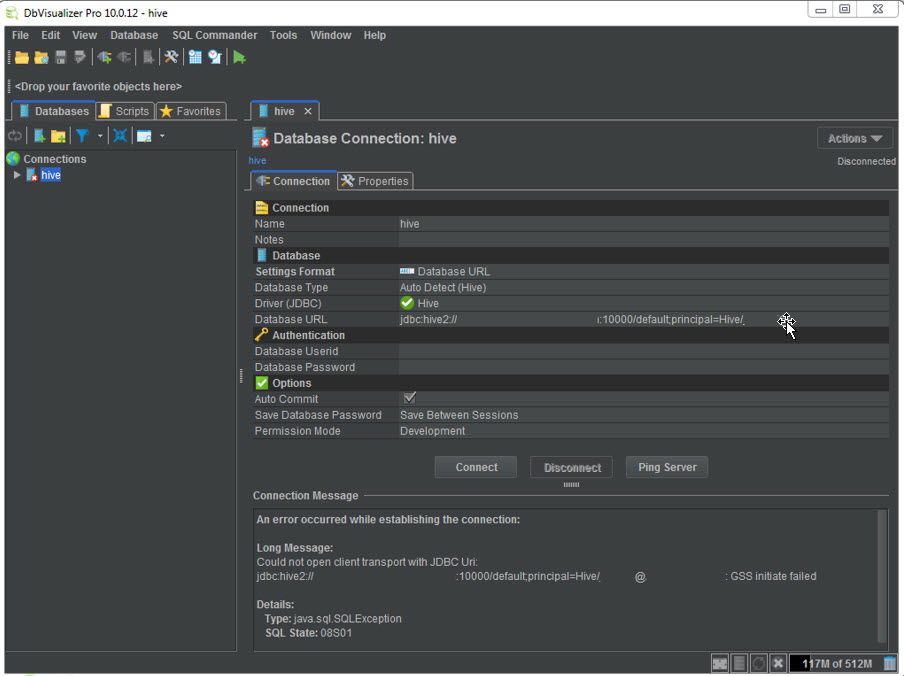Switch to the Properties tab
This screenshot has width=904, height=676.
[375, 181]
